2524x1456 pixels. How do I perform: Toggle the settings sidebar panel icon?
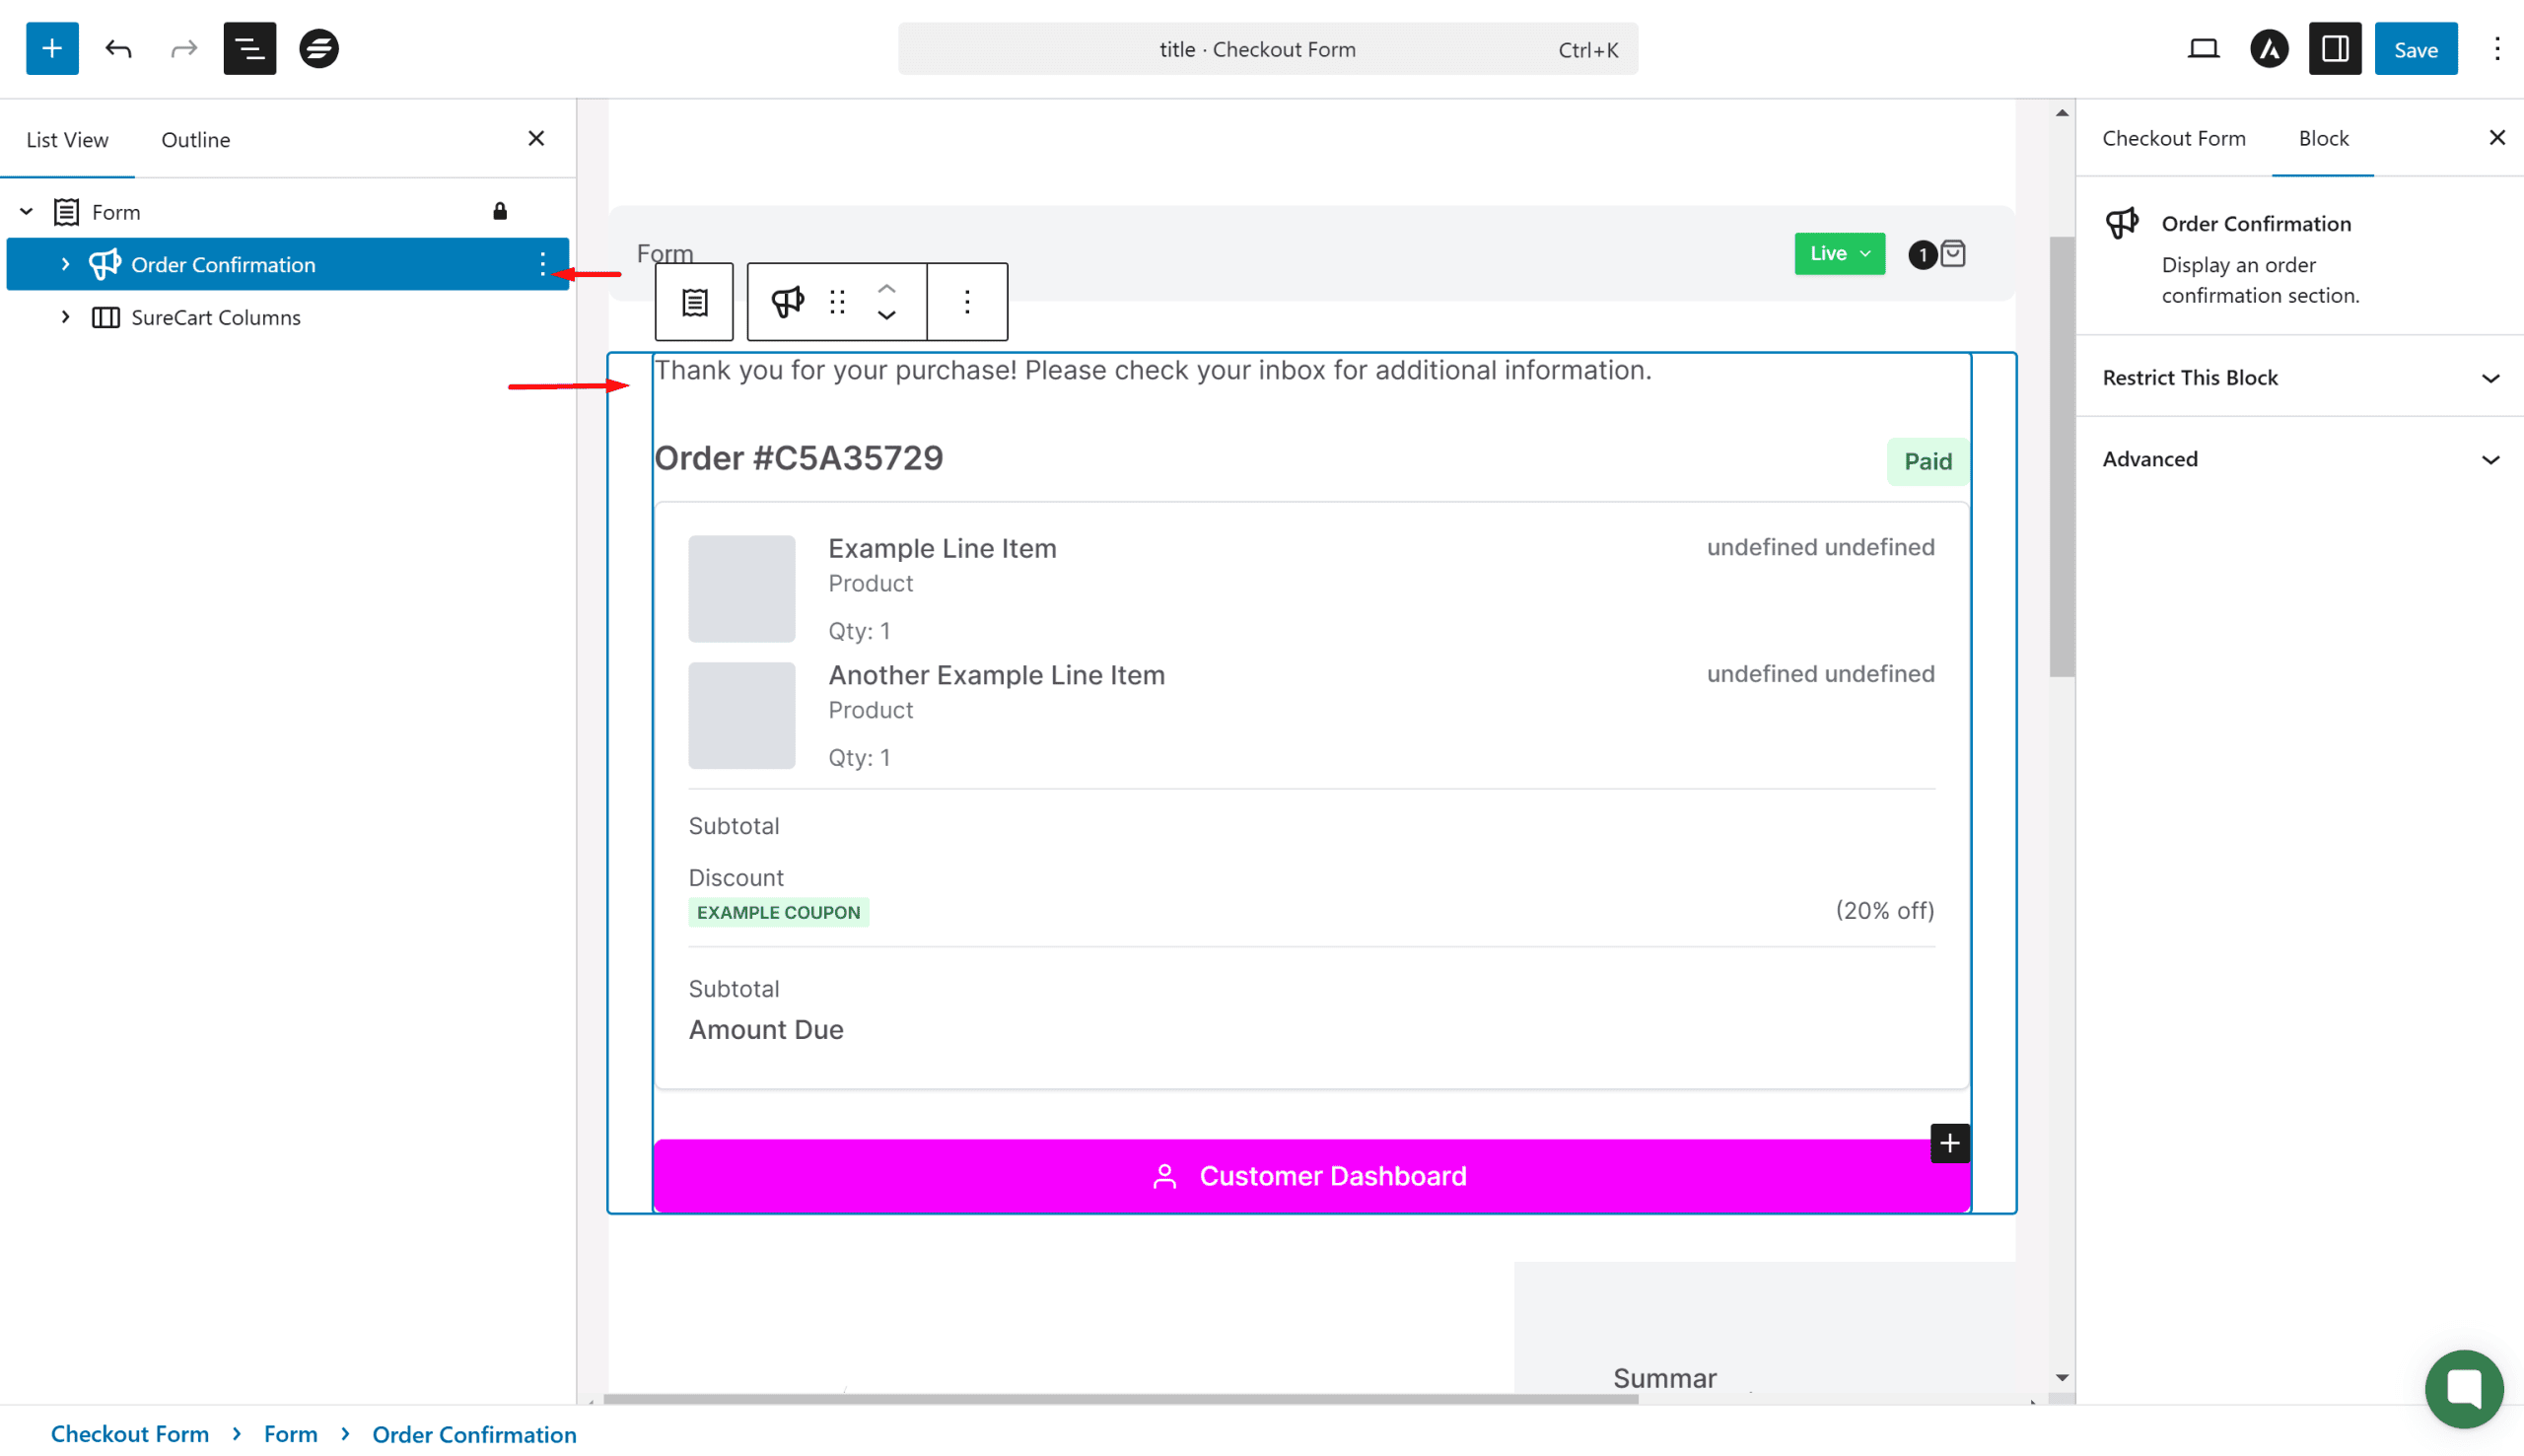2334,49
